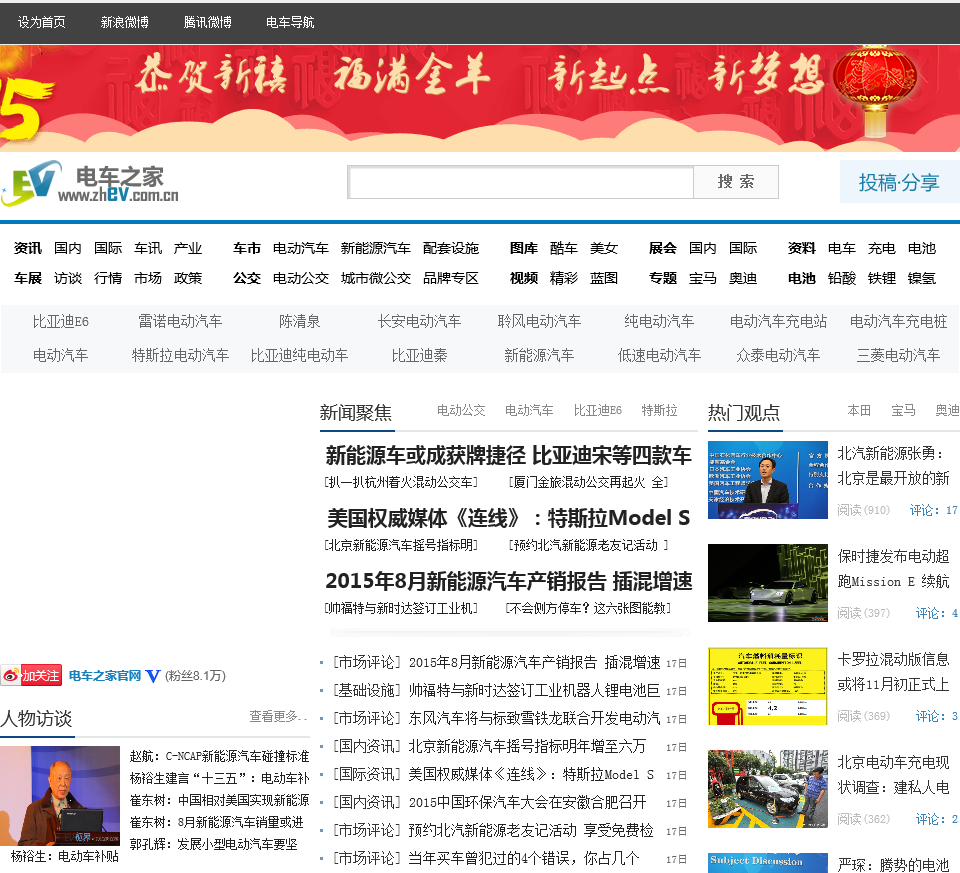The height and width of the screenshot is (873, 960).
Task: Click the search input field
Action: pos(520,182)
